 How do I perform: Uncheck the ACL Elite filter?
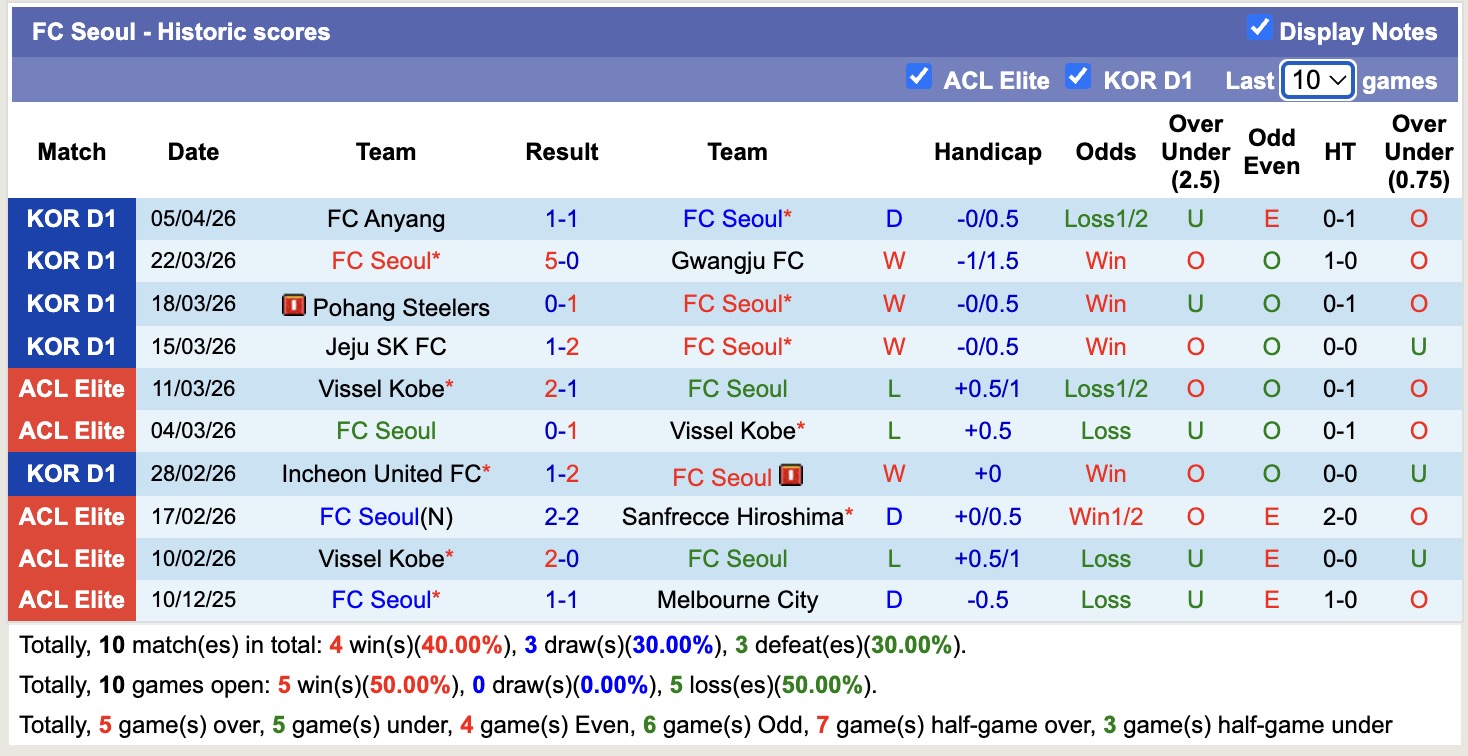tap(919, 76)
